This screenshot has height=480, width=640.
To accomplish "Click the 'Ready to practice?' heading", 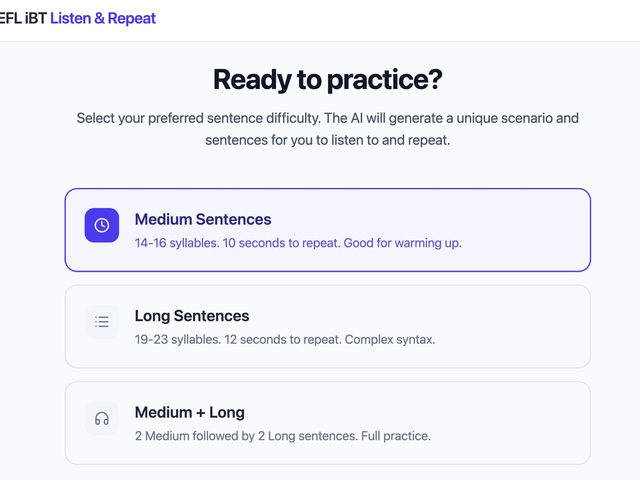I will [328, 79].
